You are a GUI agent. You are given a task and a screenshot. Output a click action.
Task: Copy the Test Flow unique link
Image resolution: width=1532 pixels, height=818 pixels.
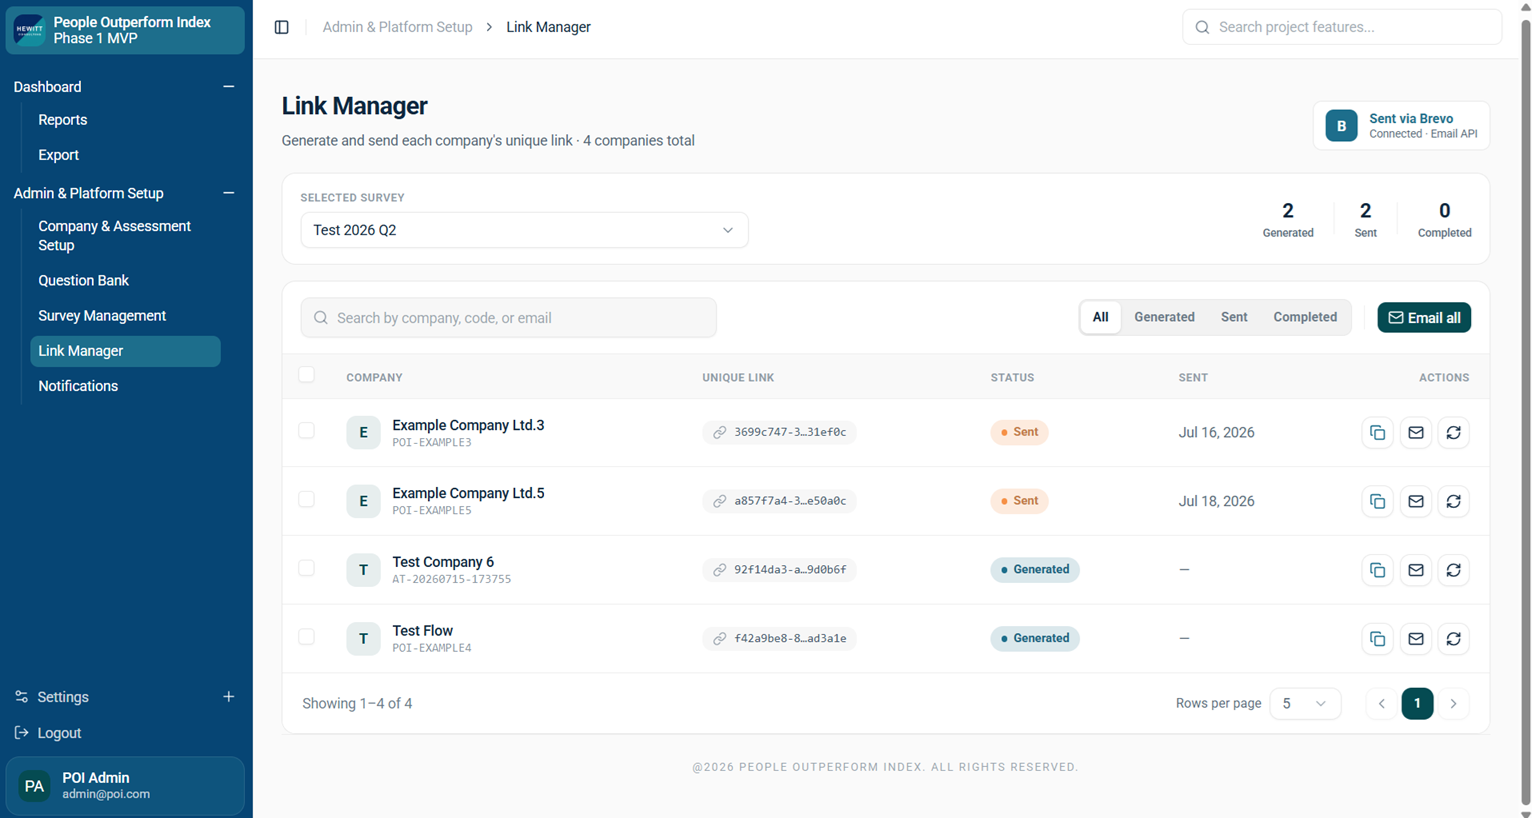click(x=1377, y=638)
